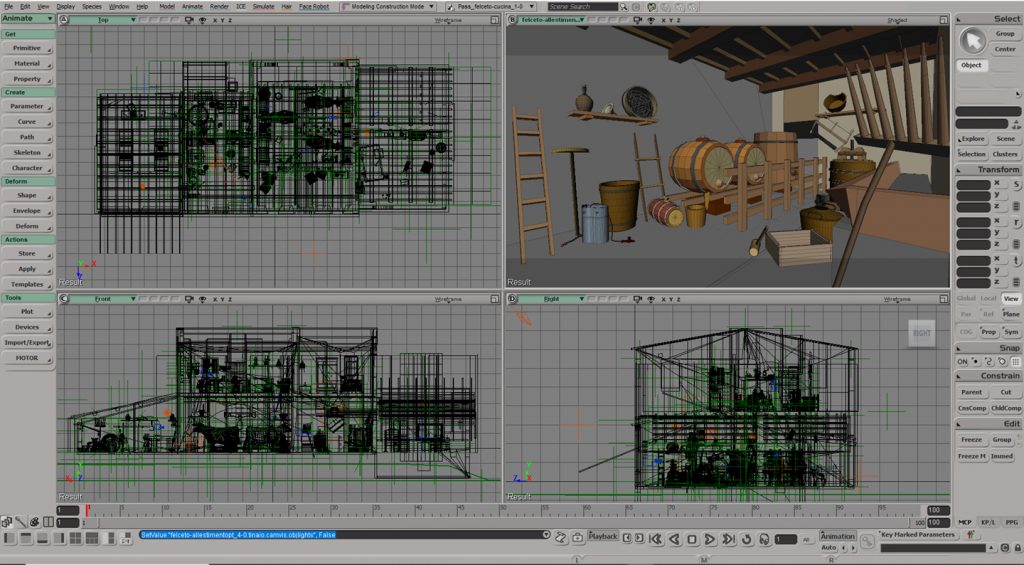Toggle the Prop proportional modeling button
1024x565 pixels.
988,331
